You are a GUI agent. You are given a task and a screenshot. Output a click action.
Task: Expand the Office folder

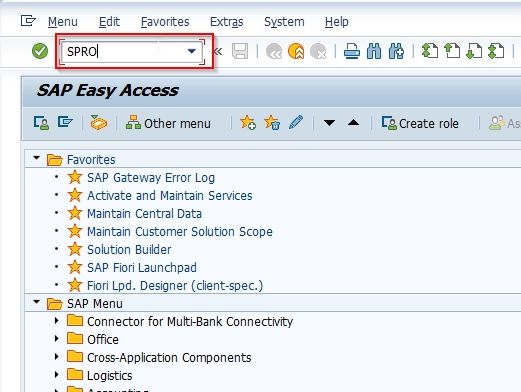tap(57, 339)
